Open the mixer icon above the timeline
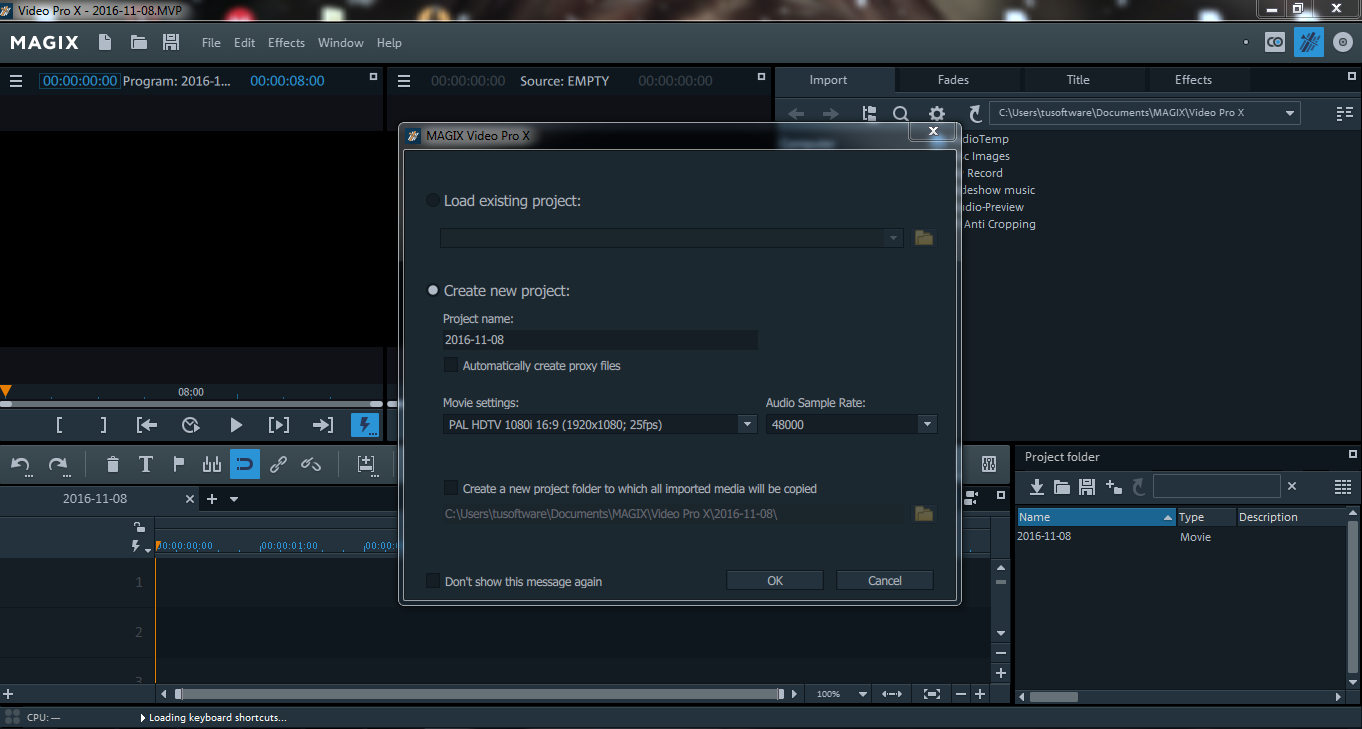The width and height of the screenshot is (1362, 729). pos(989,464)
